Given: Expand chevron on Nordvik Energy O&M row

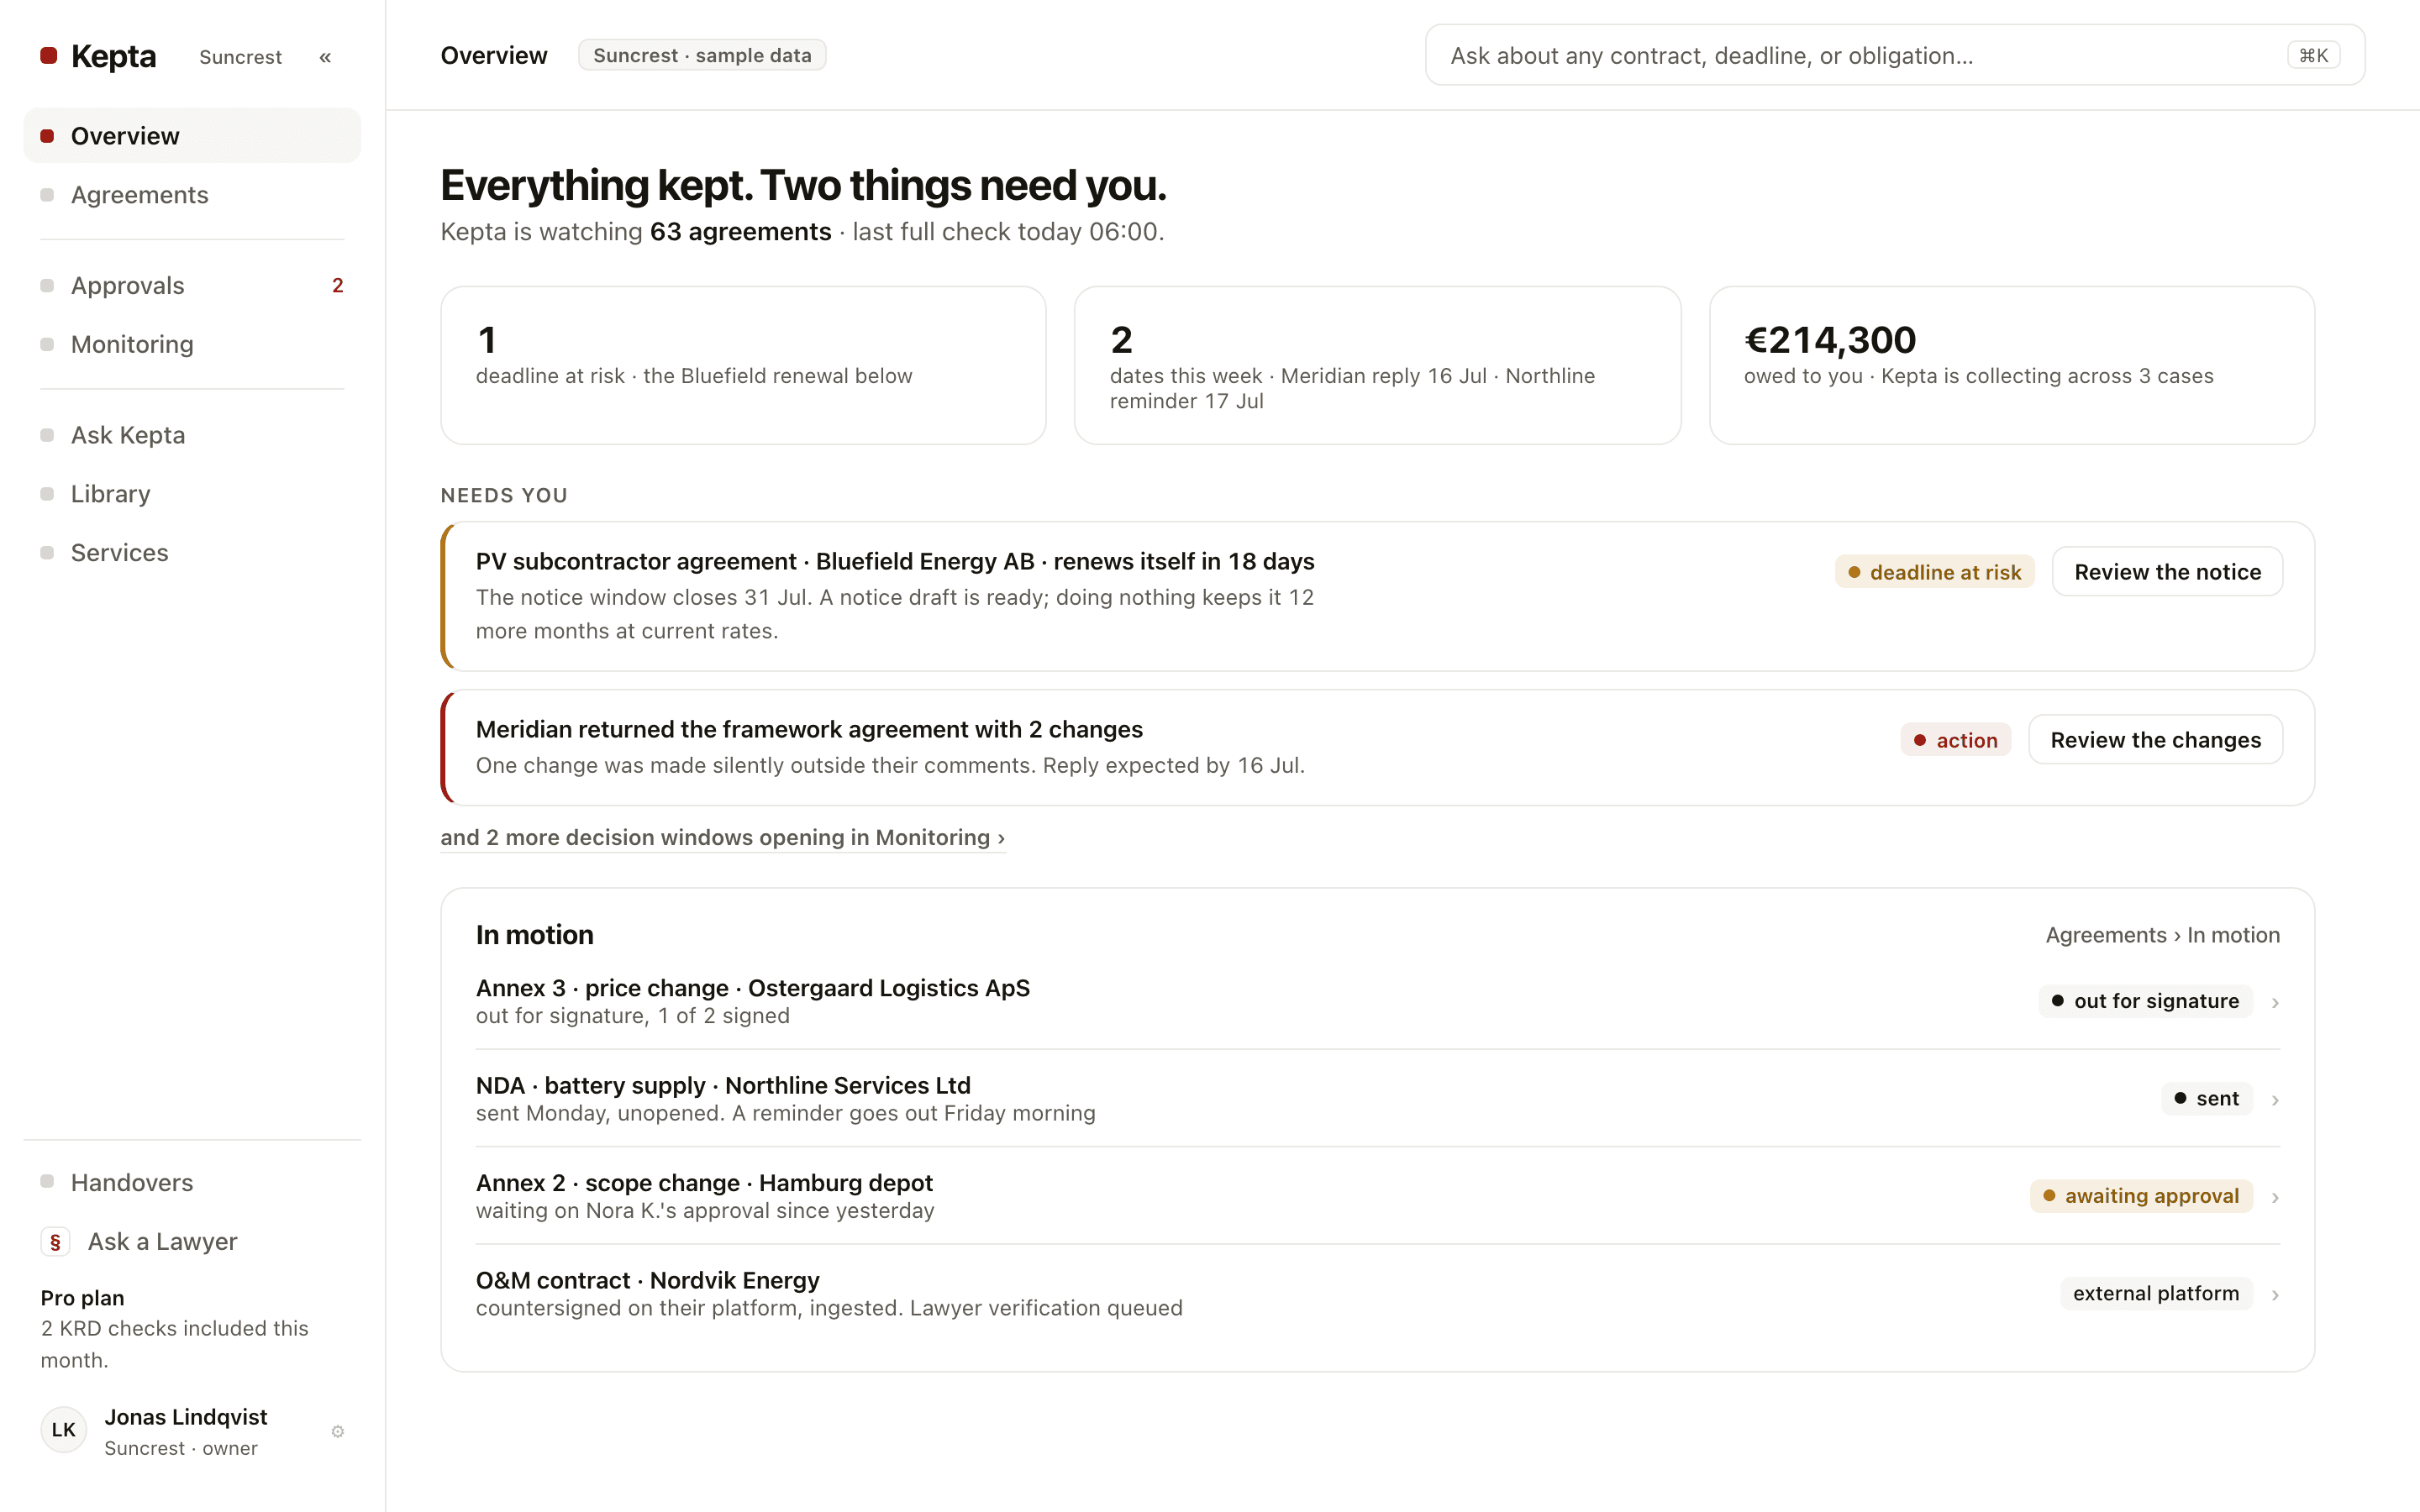Looking at the screenshot, I should (x=2275, y=1295).
